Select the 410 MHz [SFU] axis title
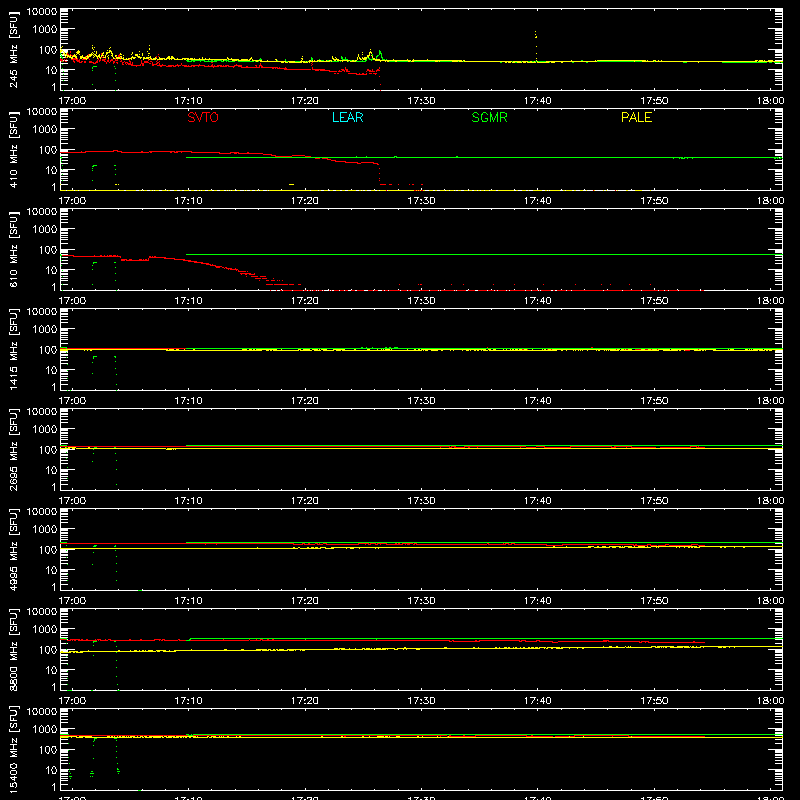 (14, 149)
